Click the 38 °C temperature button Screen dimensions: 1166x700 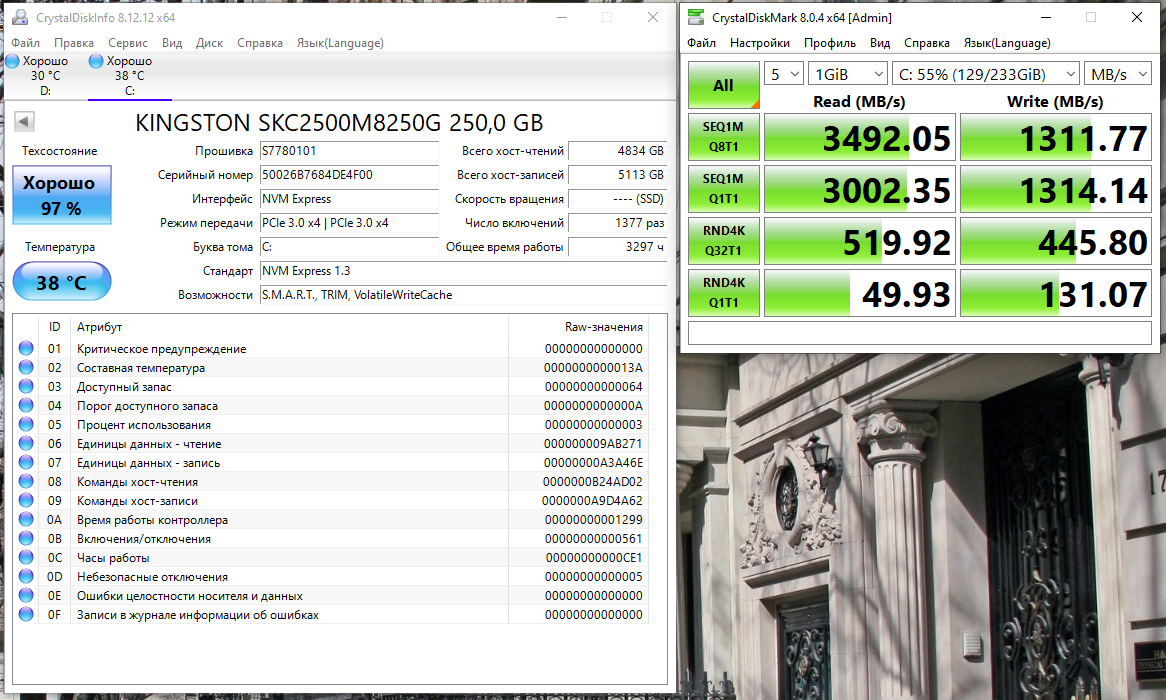point(62,282)
